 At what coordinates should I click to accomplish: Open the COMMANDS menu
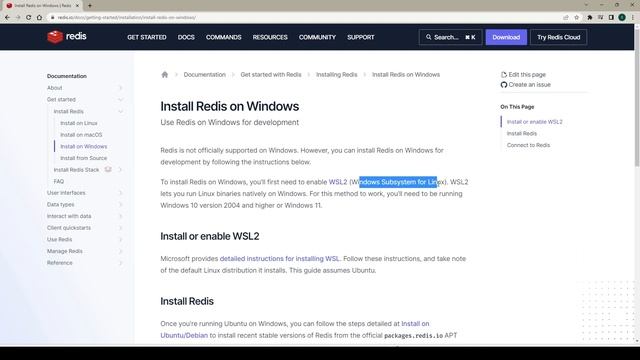(x=223, y=37)
